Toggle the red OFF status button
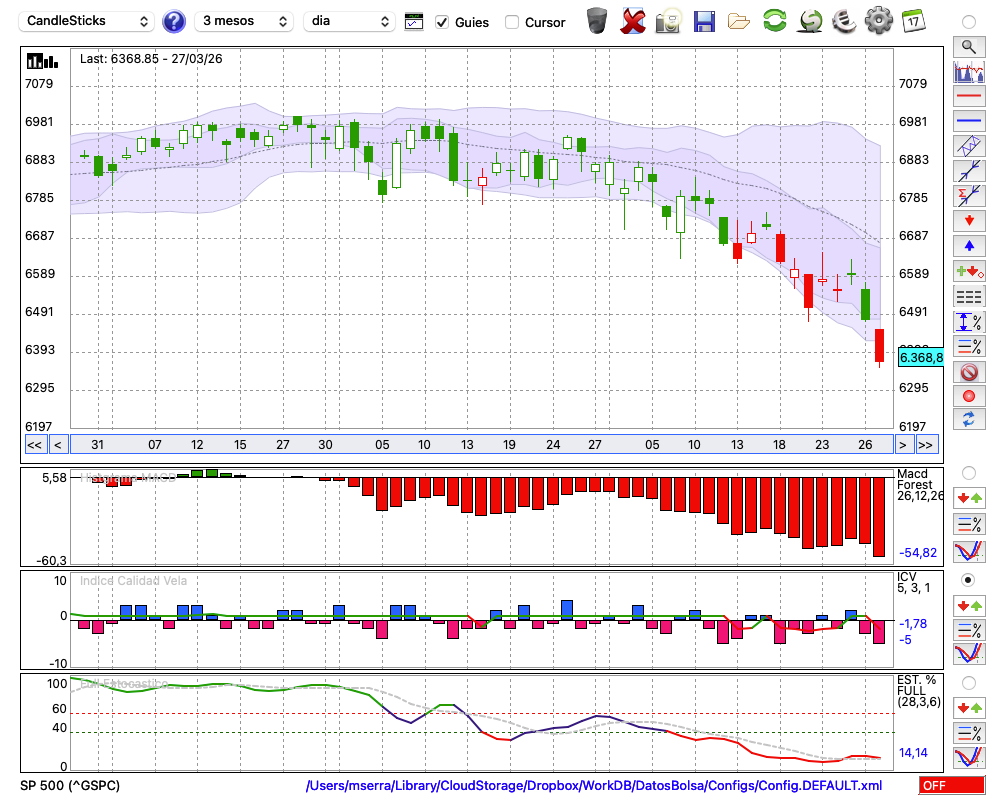This screenshot has height=800, width=1000. click(951, 786)
